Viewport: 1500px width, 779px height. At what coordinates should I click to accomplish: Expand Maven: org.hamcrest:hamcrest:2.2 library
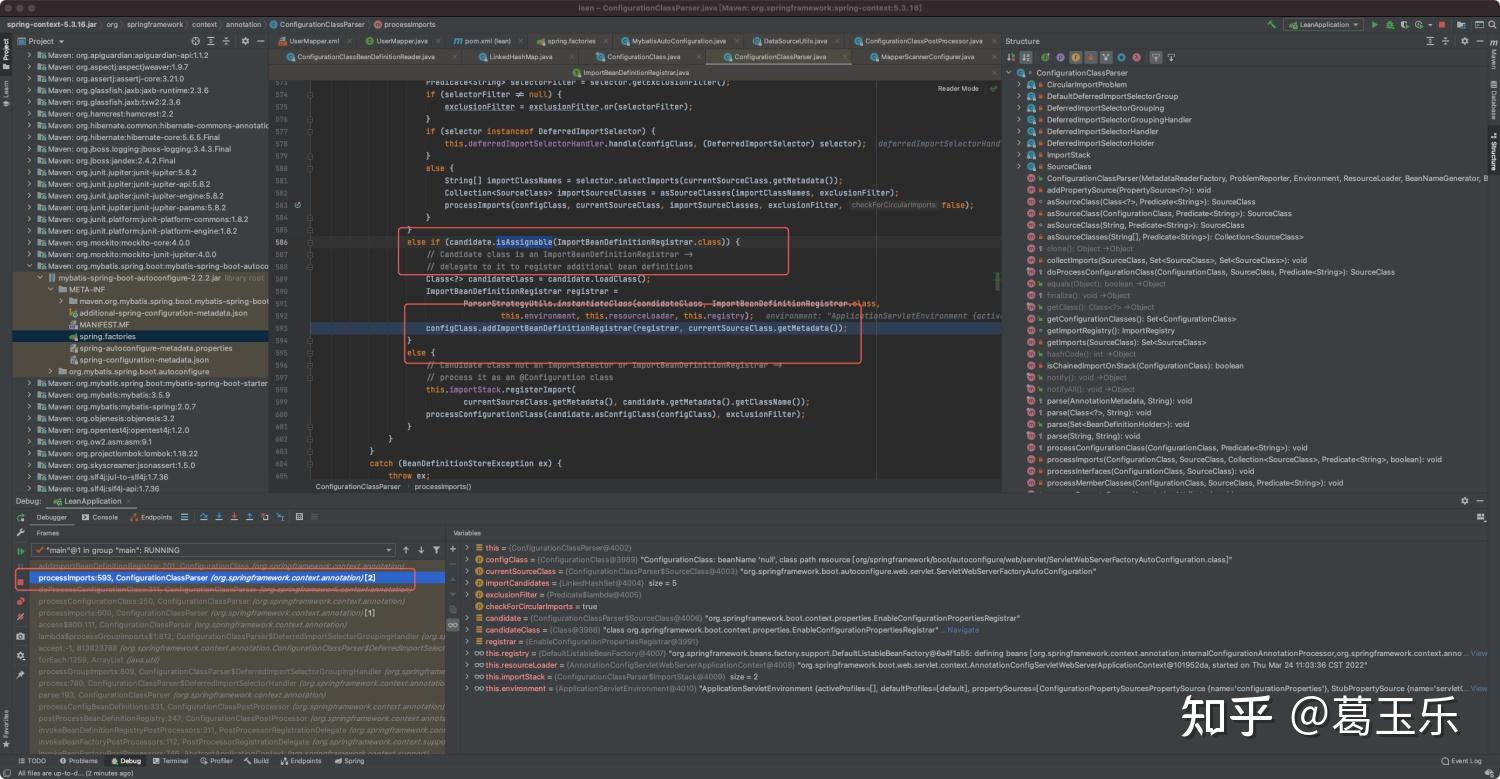(31, 114)
